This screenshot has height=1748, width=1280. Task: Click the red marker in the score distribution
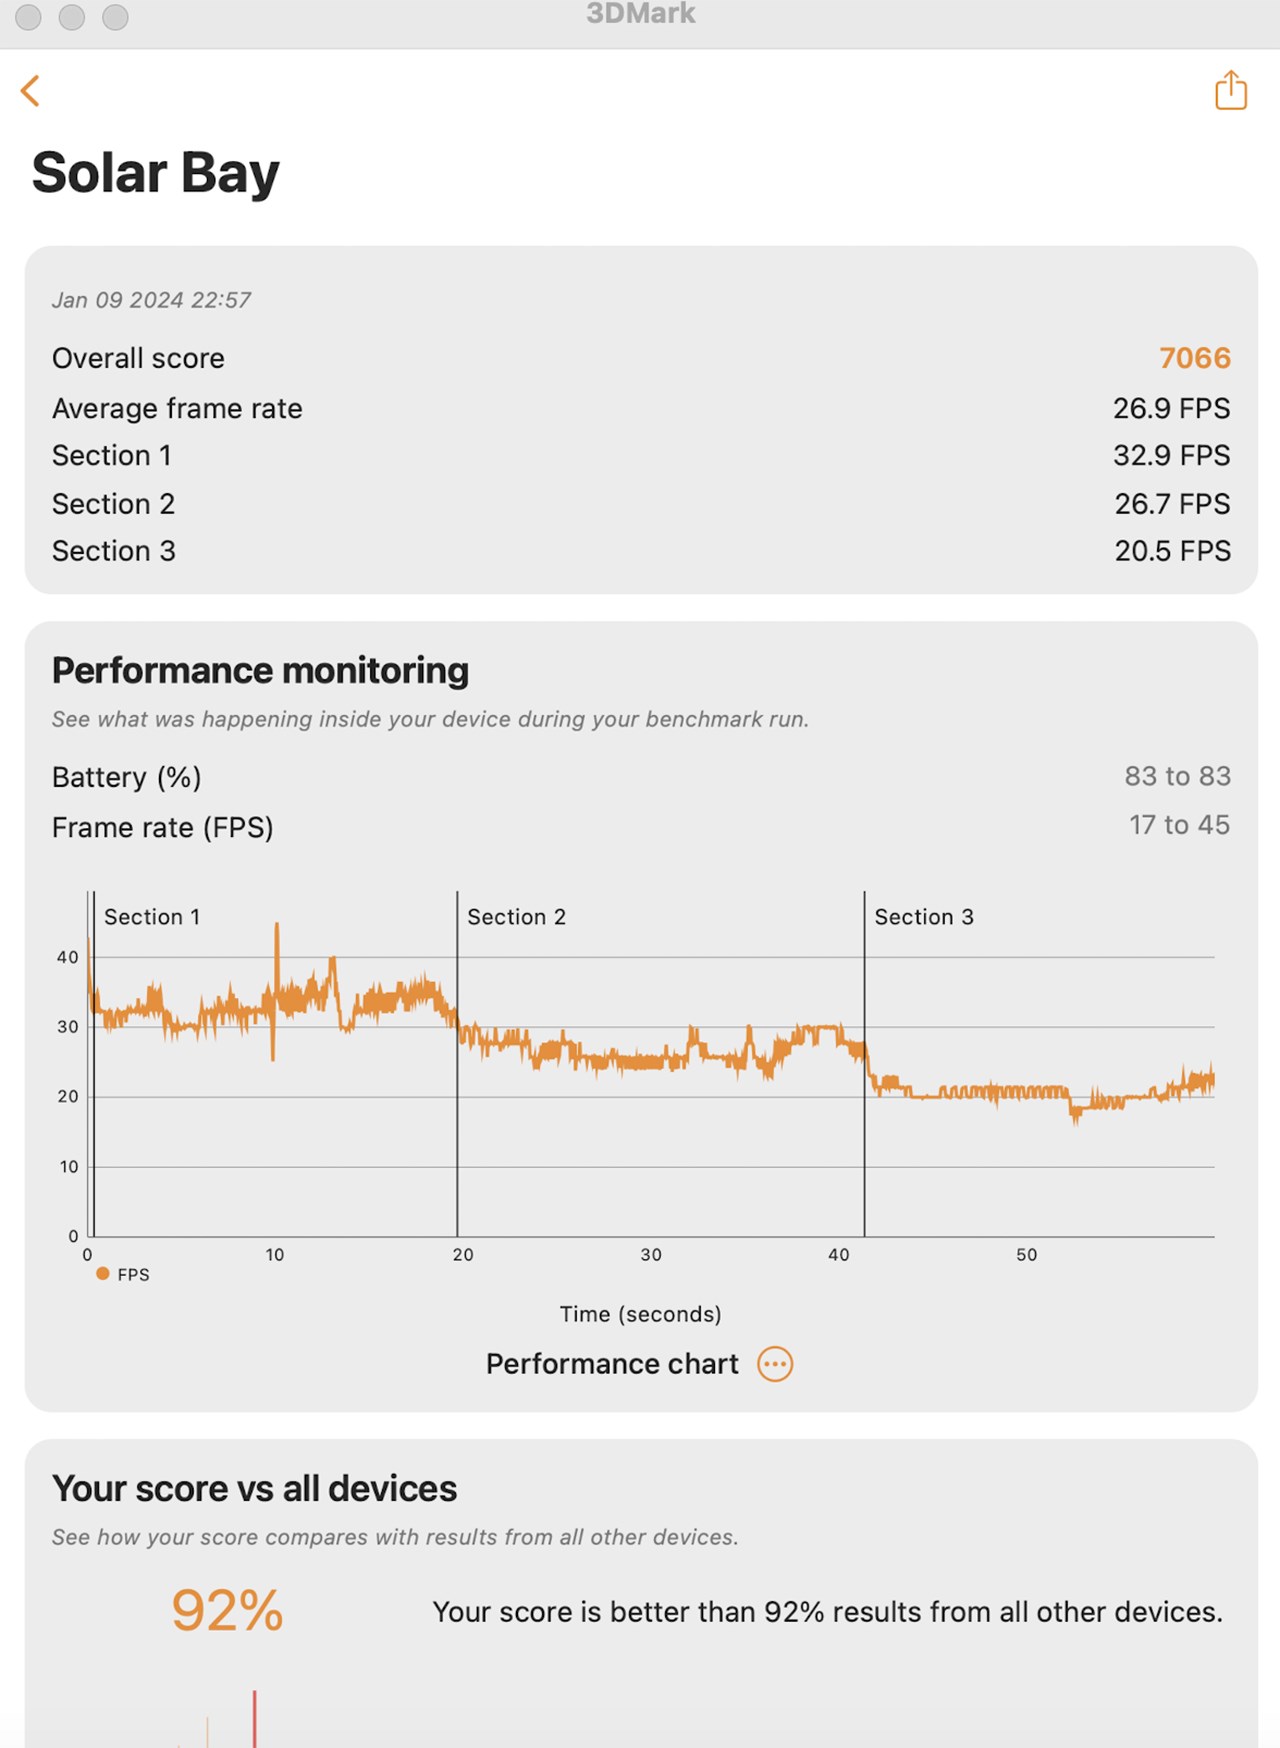[x=255, y=1720]
